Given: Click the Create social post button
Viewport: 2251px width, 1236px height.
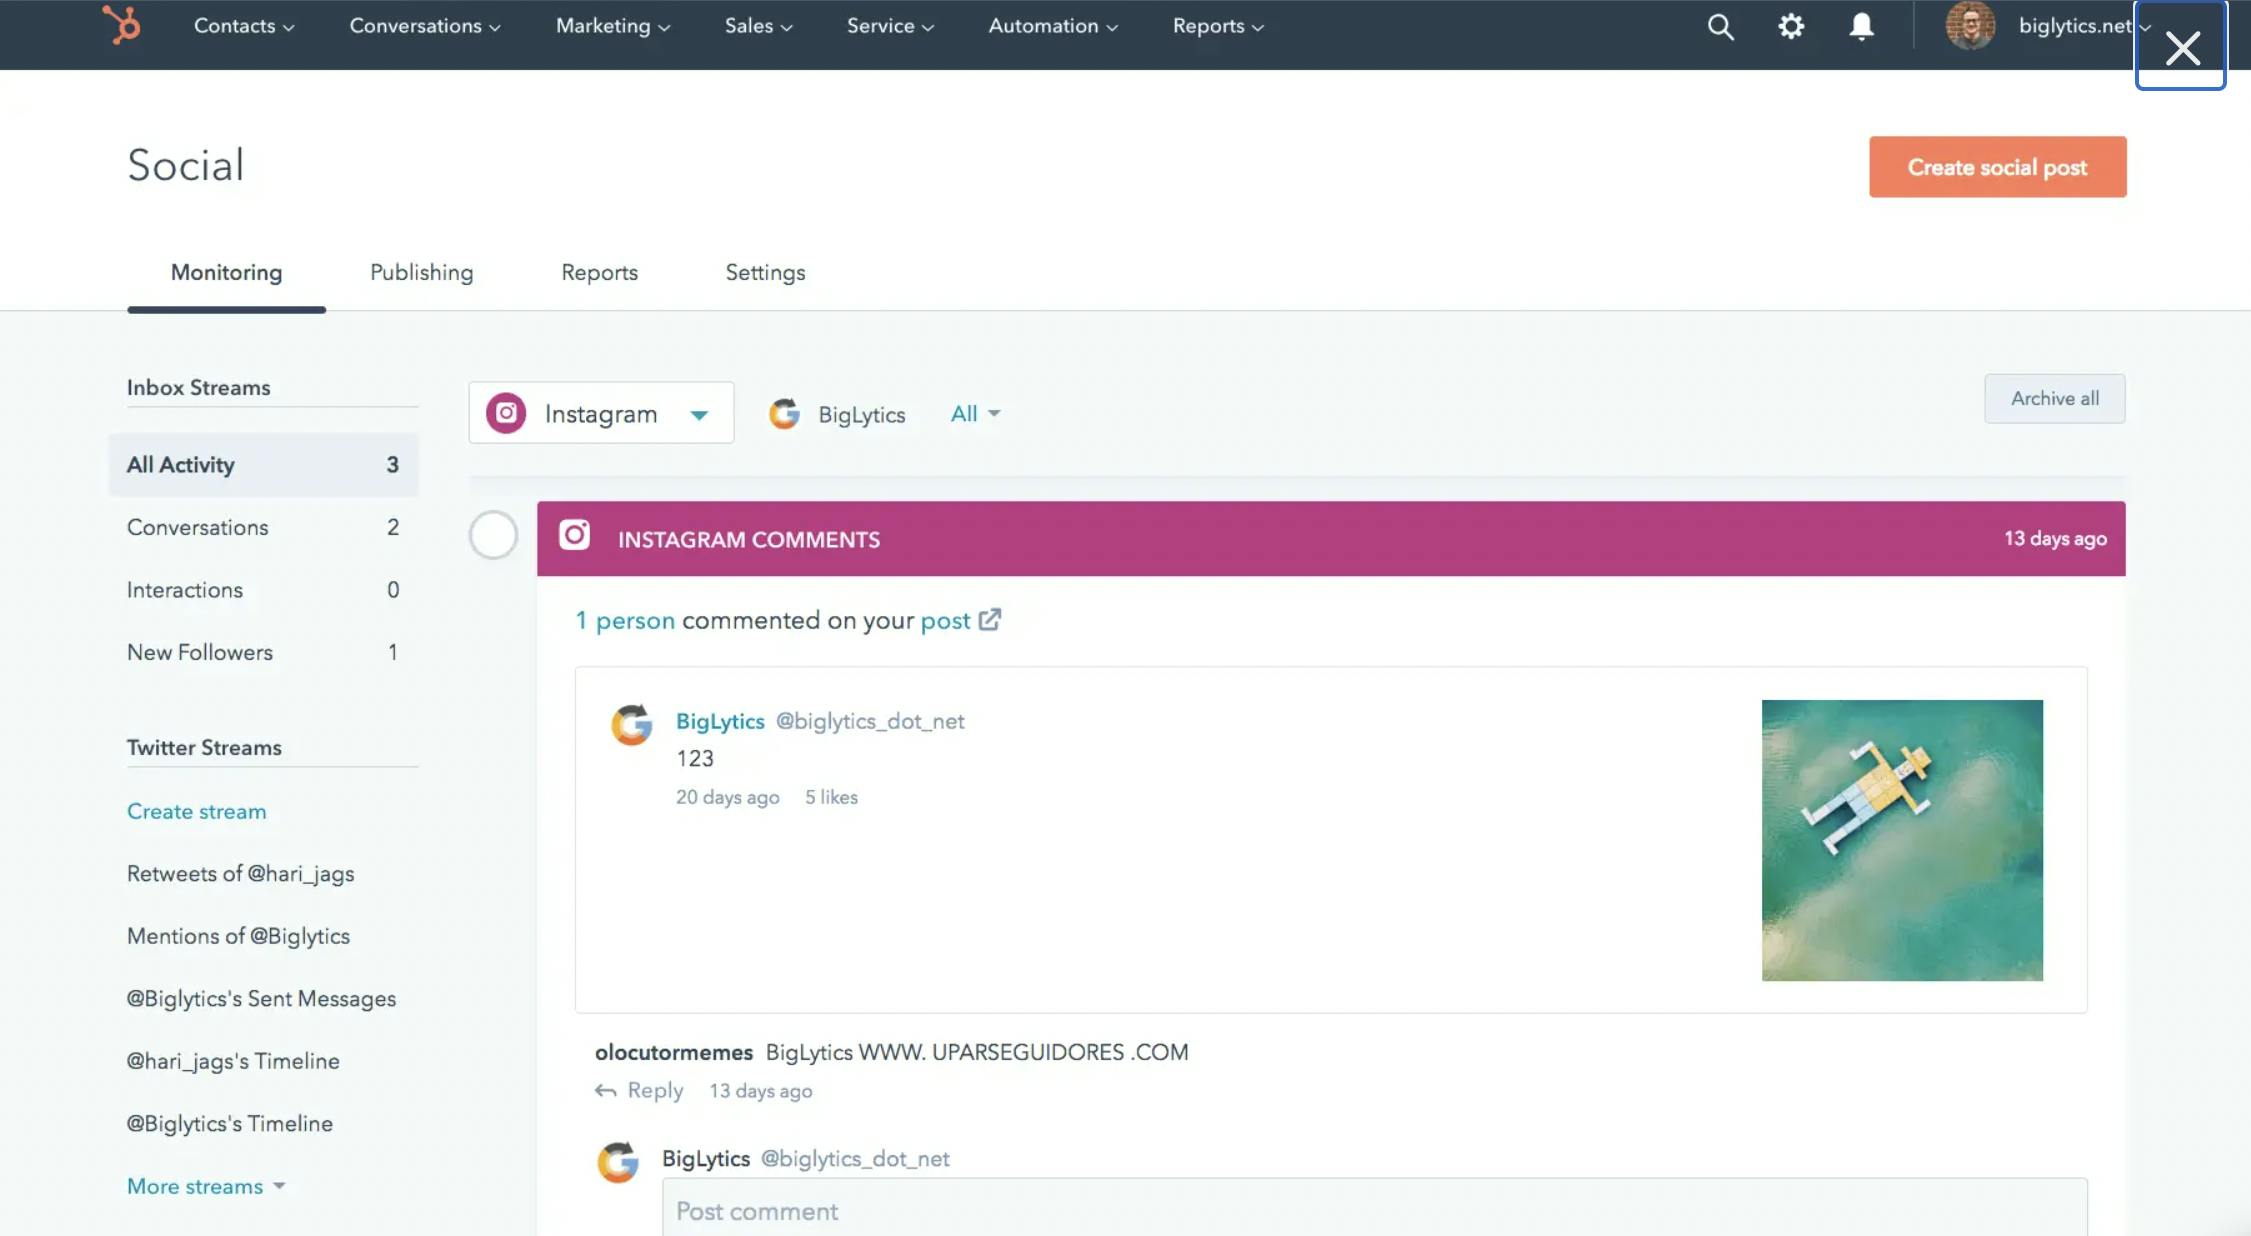Looking at the screenshot, I should click(1997, 166).
